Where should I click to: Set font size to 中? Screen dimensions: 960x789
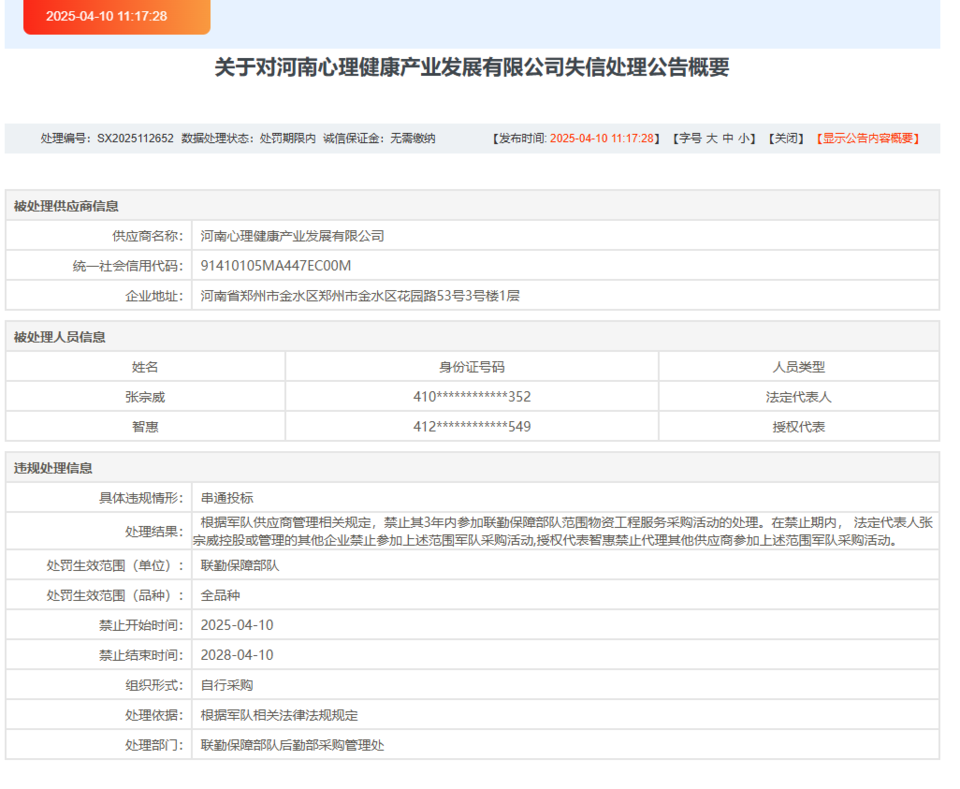tap(728, 139)
